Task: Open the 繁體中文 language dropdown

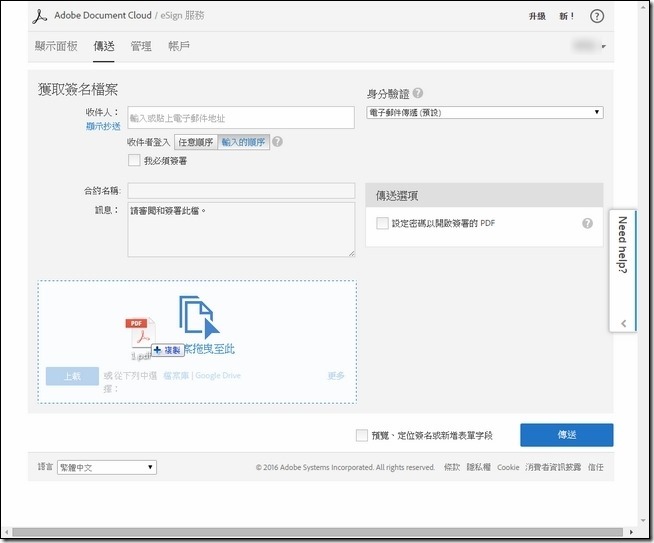Action: pyautogui.click(x=107, y=467)
